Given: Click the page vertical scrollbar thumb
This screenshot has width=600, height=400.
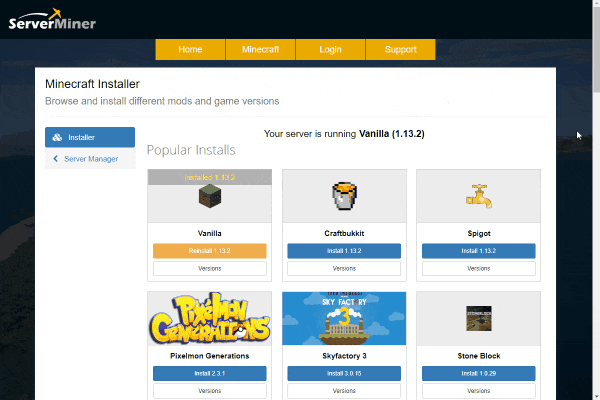Looking at the screenshot, I should (x=596, y=50).
